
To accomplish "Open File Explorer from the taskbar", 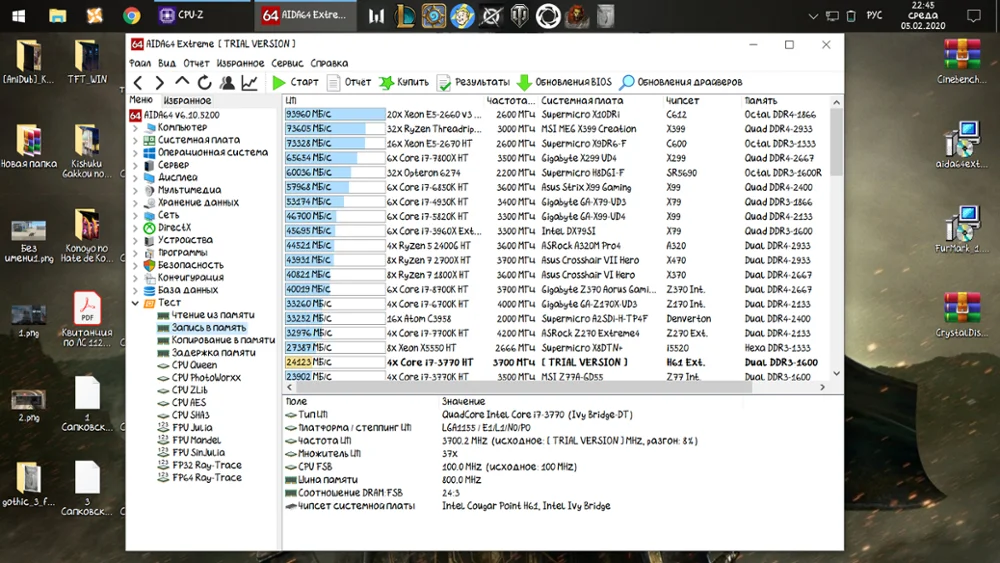I will (x=57, y=15).
